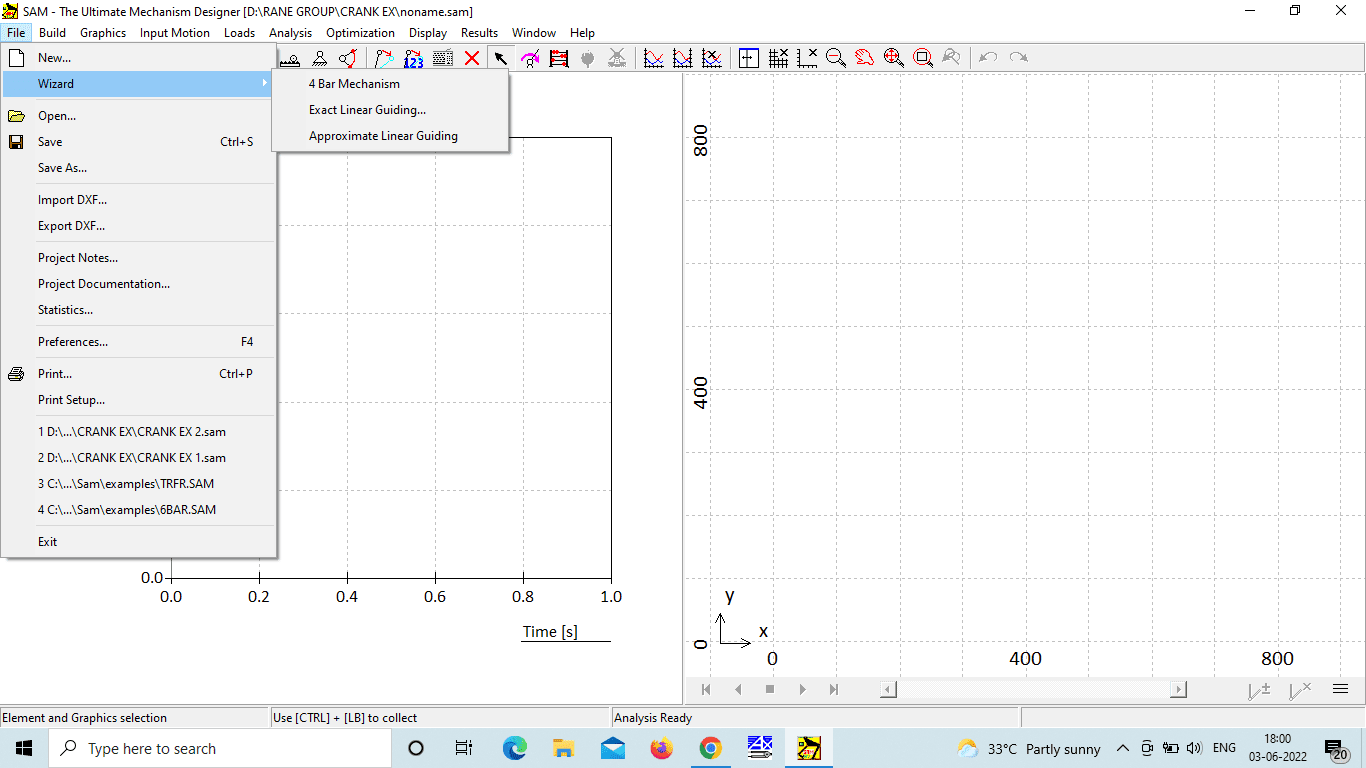Click the blue 123 numbering icon
Image resolution: width=1366 pixels, height=768 pixels.
414,58
